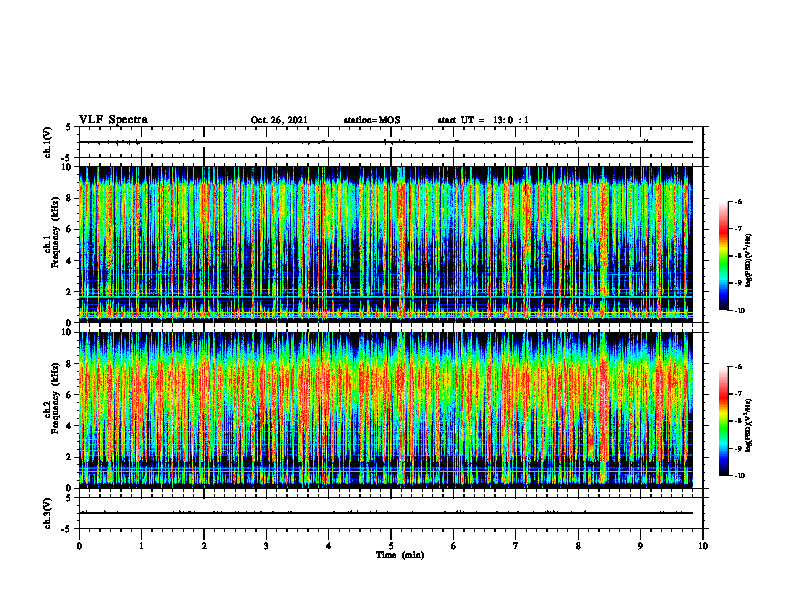
Task: Click the "-7" label on ch.1 colorbar
Action: (x=738, y=229)
